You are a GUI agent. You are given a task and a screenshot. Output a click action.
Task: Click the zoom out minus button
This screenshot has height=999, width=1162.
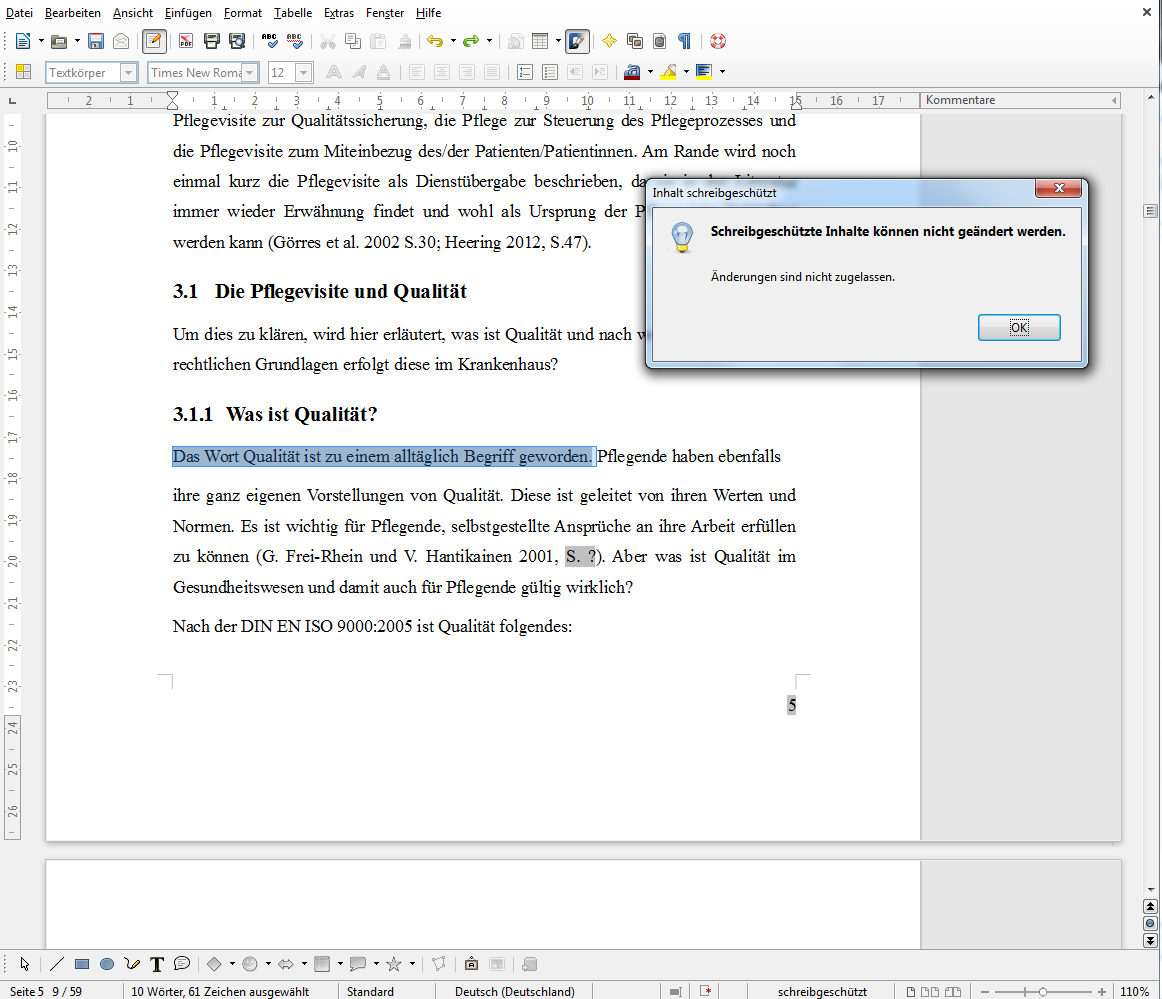click(x=986, y=992)
